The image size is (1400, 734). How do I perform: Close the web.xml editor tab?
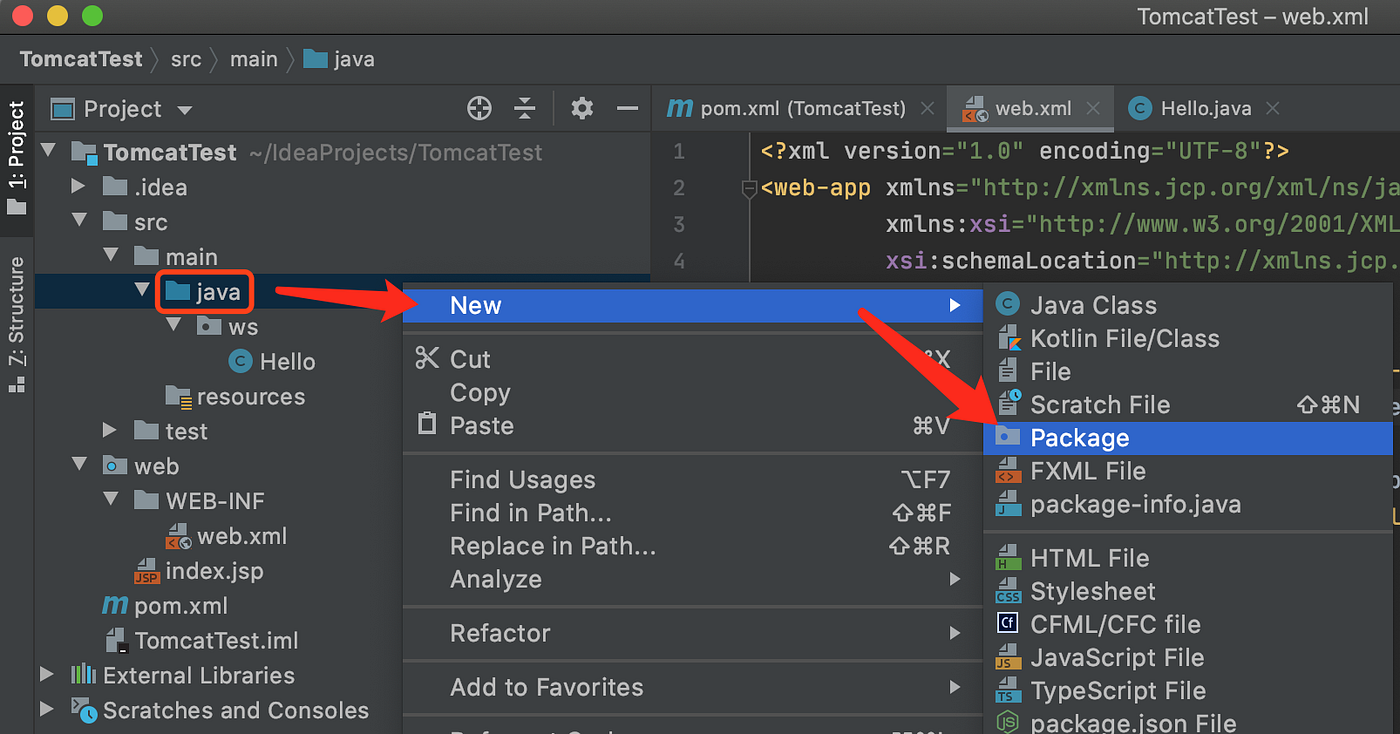[x=1093, y=109]
